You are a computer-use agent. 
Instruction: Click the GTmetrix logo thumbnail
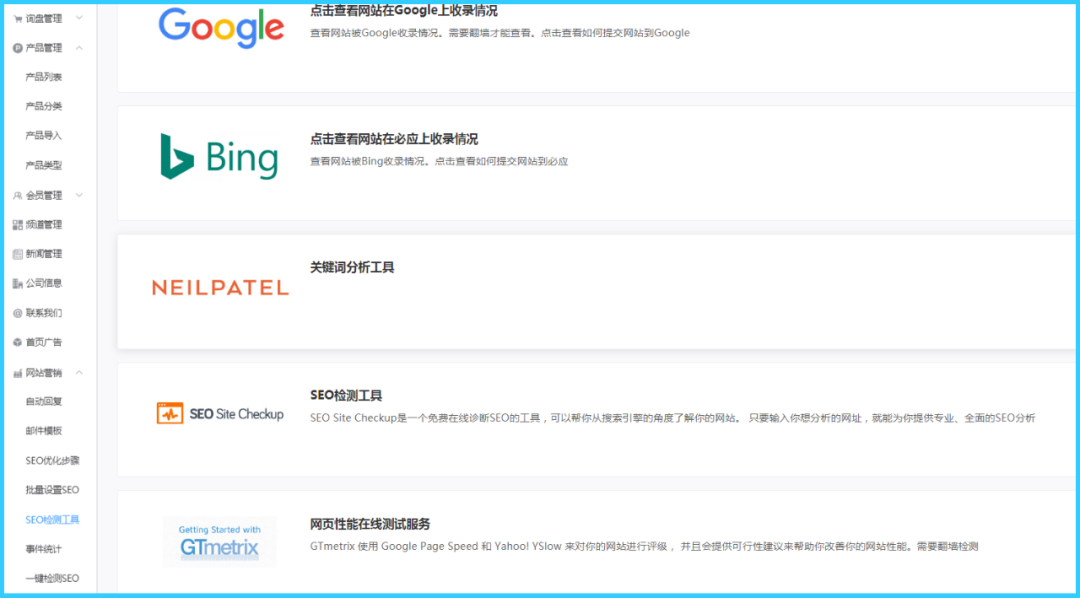pyautogui.click(x=220, y=542)
